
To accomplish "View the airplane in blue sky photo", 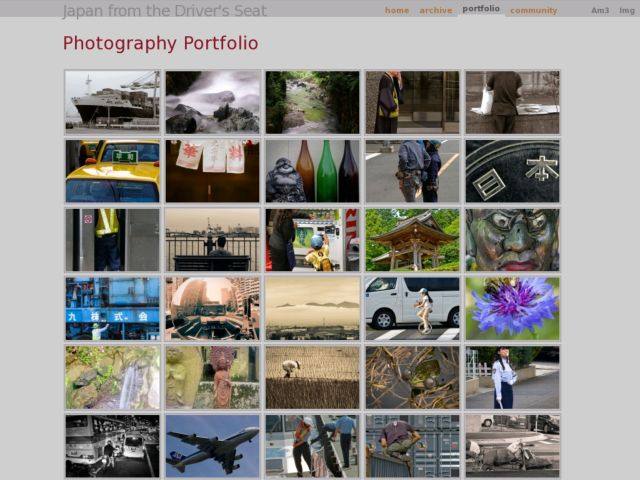I will click(213, 446).
